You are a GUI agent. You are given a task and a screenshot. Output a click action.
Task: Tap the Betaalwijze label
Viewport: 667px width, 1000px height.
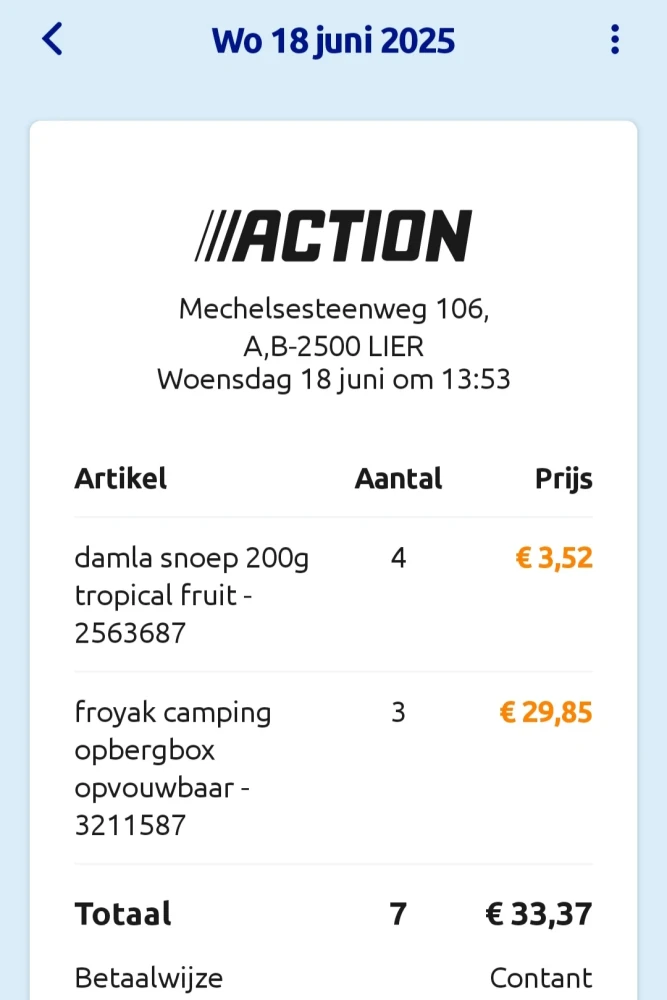pyautogui.click(x=148, y=978)
